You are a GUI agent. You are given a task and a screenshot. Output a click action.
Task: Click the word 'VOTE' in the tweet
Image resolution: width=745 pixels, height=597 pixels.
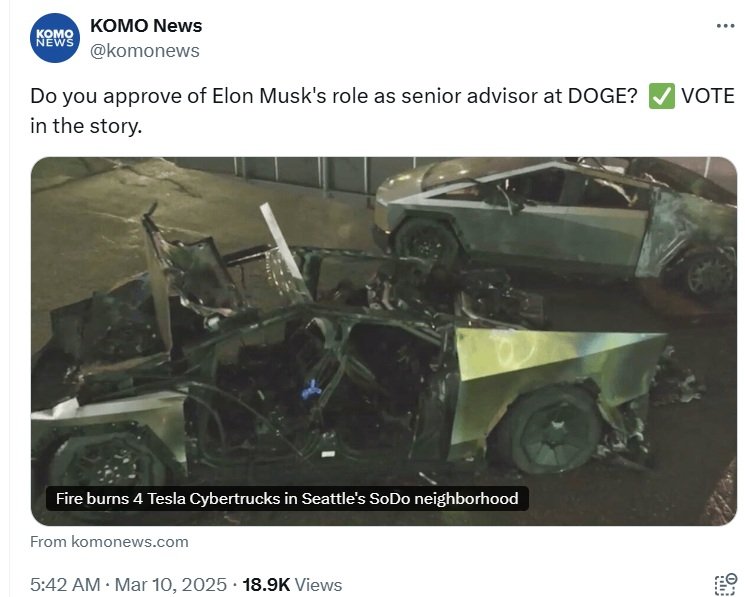pyautogui.click(x=708, y=96)
